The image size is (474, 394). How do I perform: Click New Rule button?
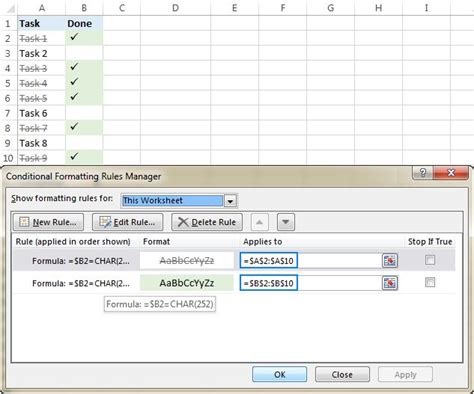point(48,222)
